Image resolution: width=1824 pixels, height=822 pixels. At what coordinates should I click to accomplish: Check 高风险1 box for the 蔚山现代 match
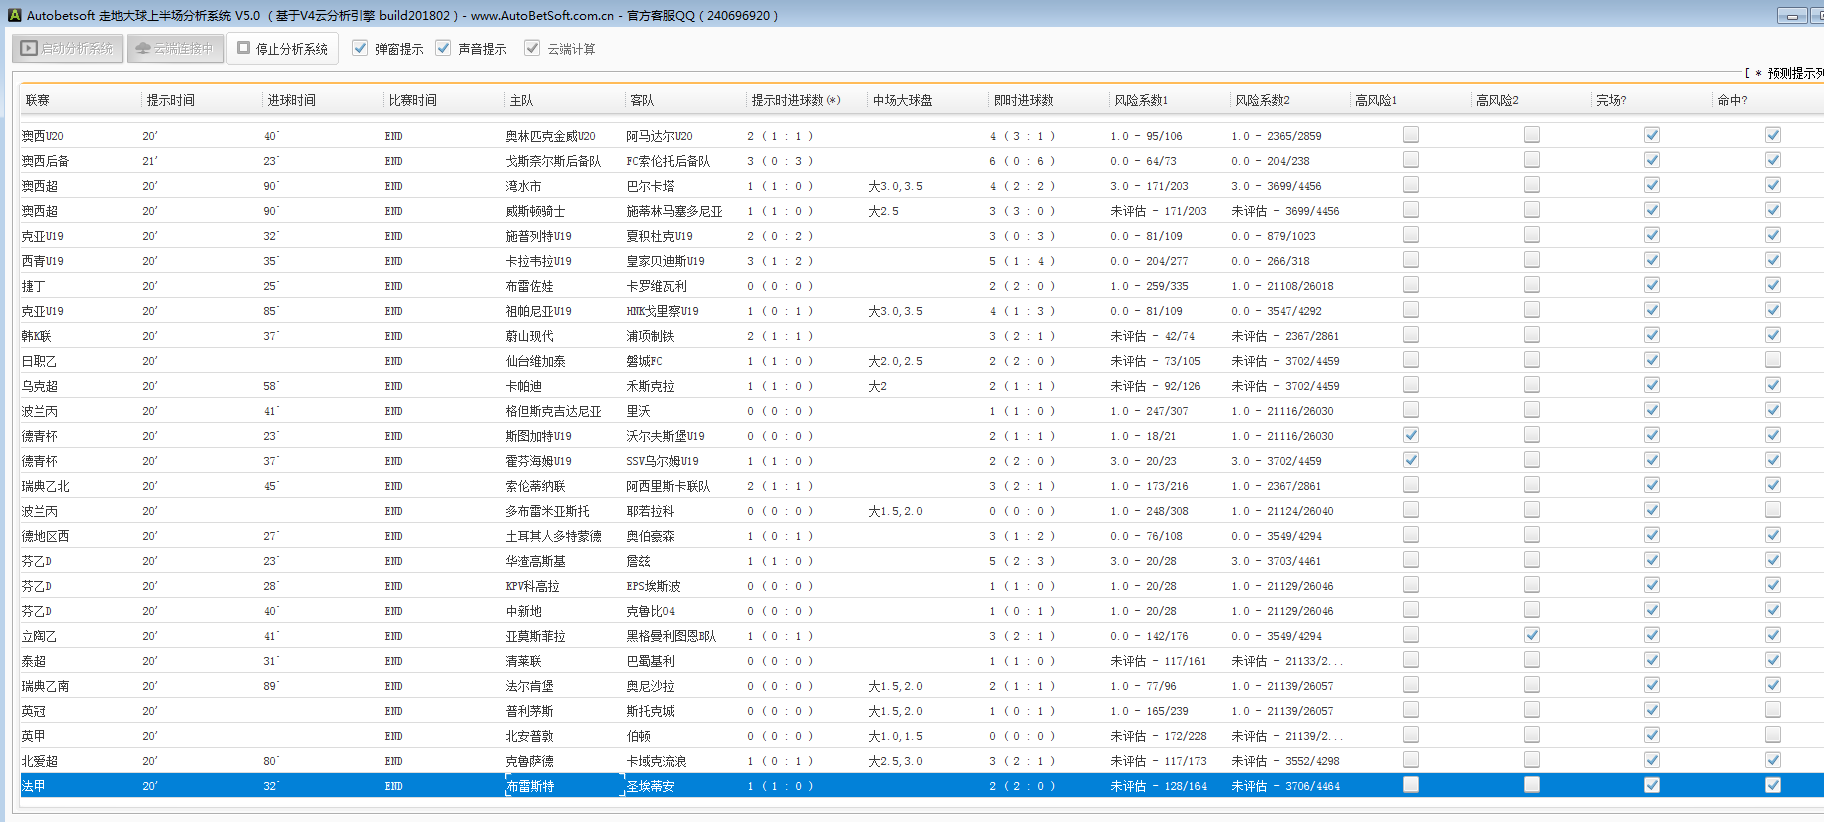coord(1411,335)
